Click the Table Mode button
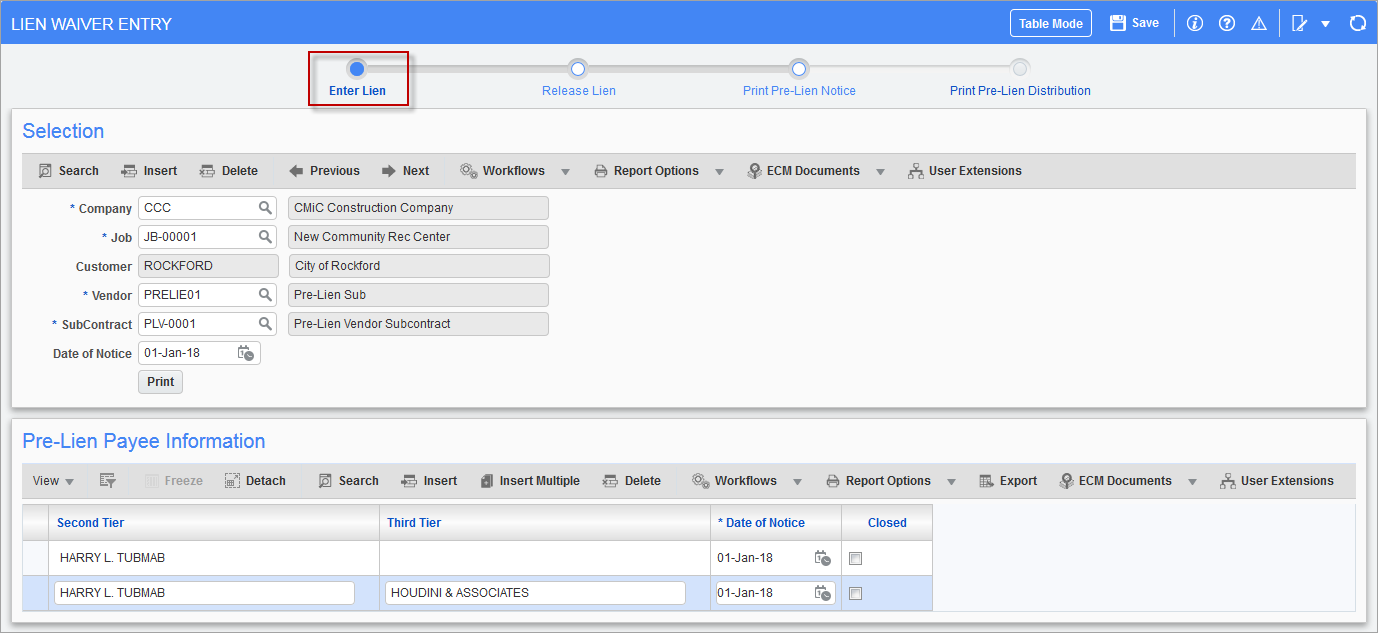This screenshot has height=633, width=1378. click(1050, 23)
